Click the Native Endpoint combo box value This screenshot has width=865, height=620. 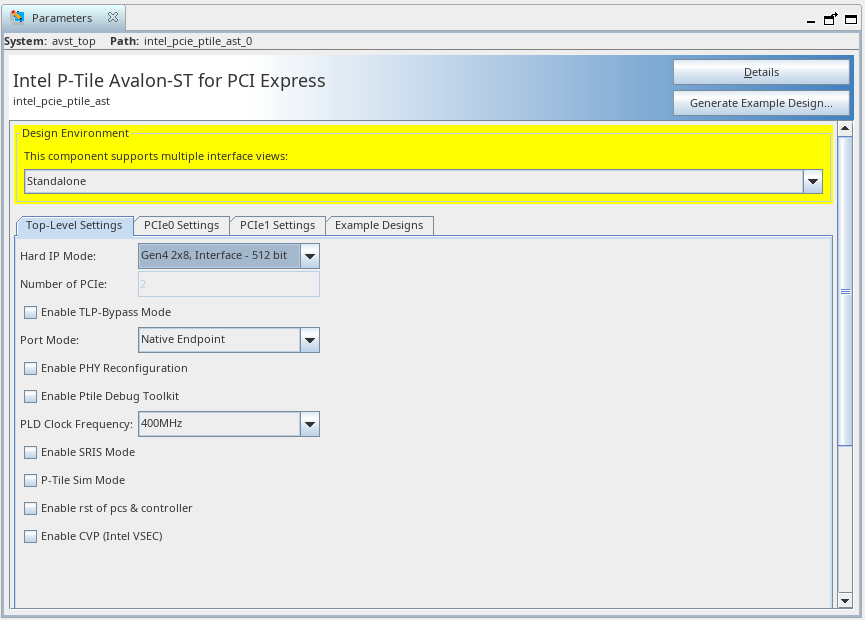tap(219, 340)
